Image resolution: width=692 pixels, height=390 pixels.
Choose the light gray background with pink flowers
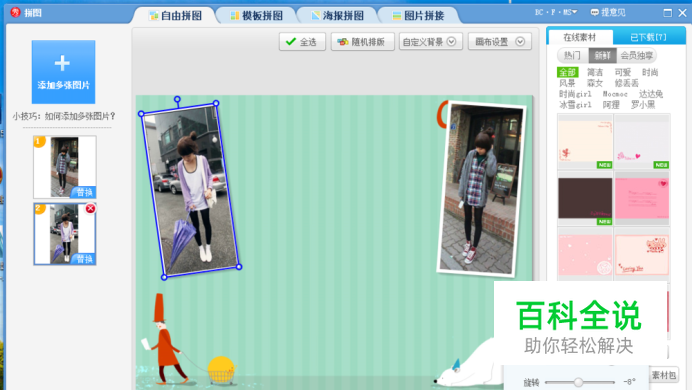click(642, 142)
